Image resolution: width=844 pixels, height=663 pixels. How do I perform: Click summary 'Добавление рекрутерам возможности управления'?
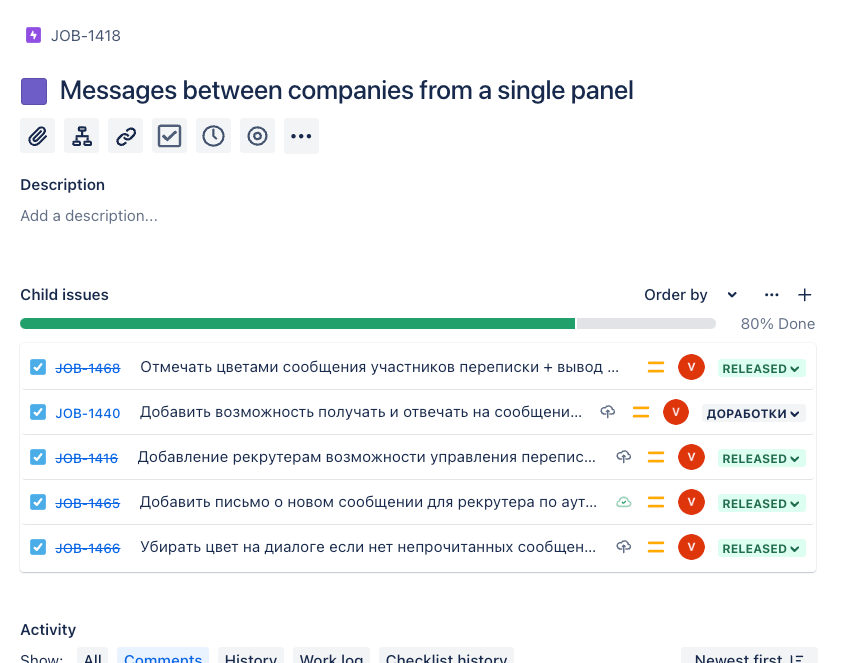point(367,457)
